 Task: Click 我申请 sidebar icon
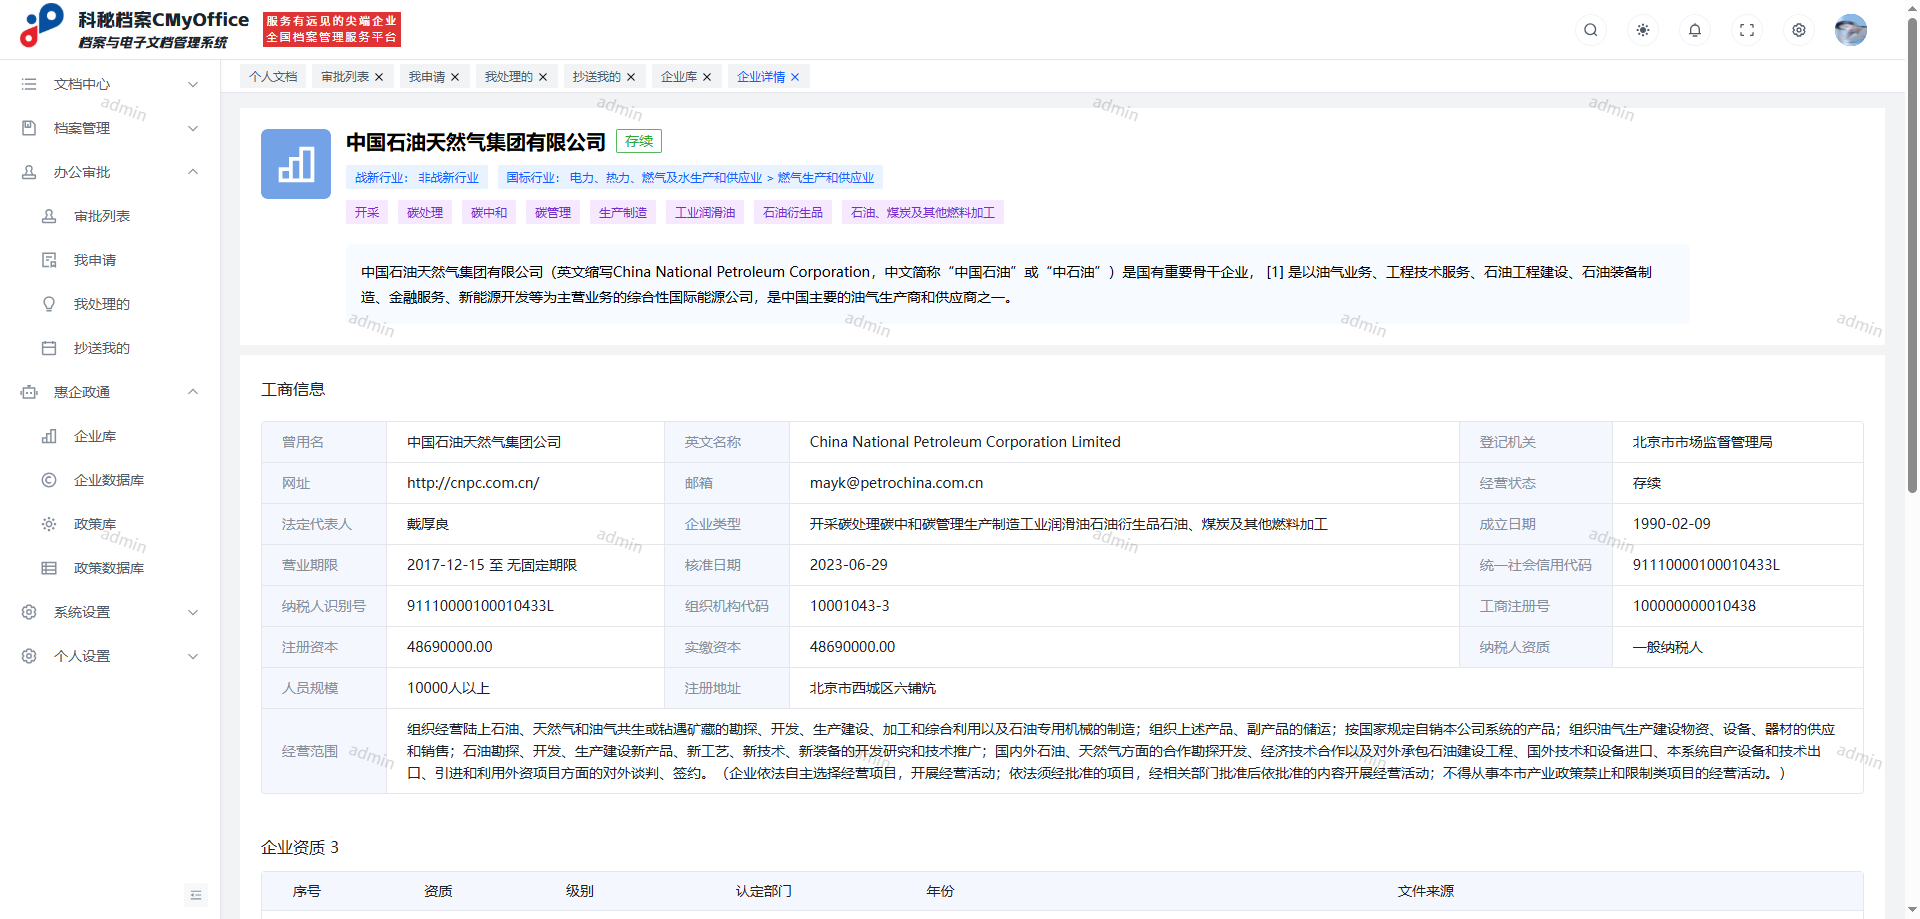[x=49, y=260]
